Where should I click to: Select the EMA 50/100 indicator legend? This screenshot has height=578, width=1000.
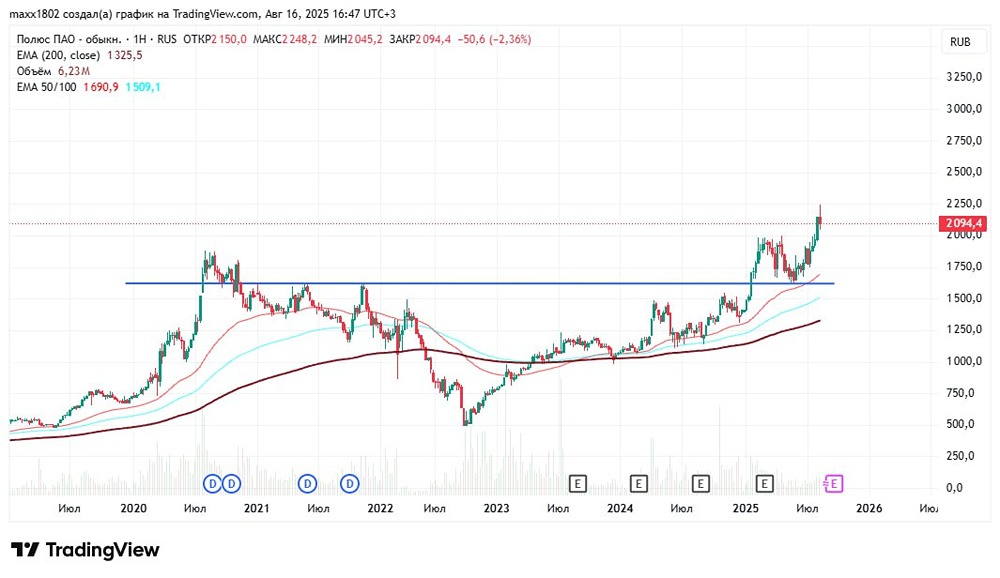pos(89,87)
